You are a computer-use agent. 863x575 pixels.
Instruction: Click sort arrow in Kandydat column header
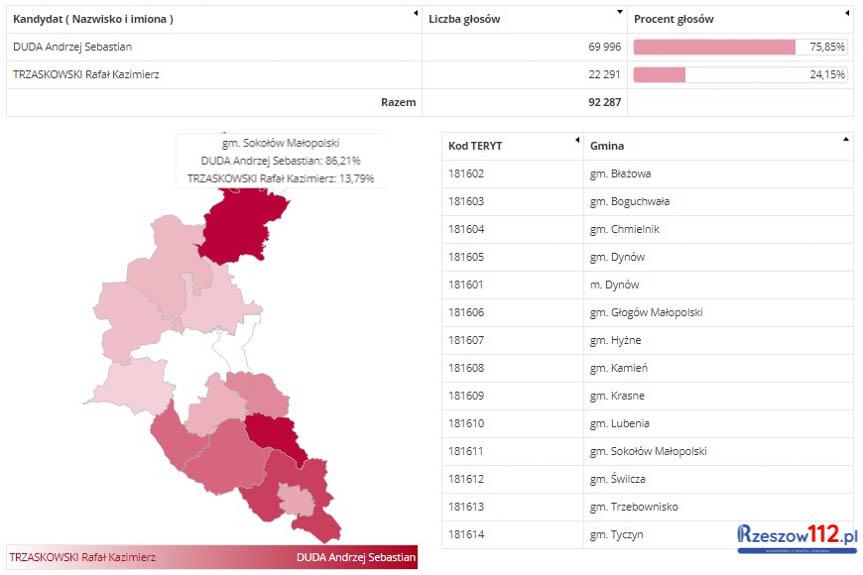pos(415,13)
